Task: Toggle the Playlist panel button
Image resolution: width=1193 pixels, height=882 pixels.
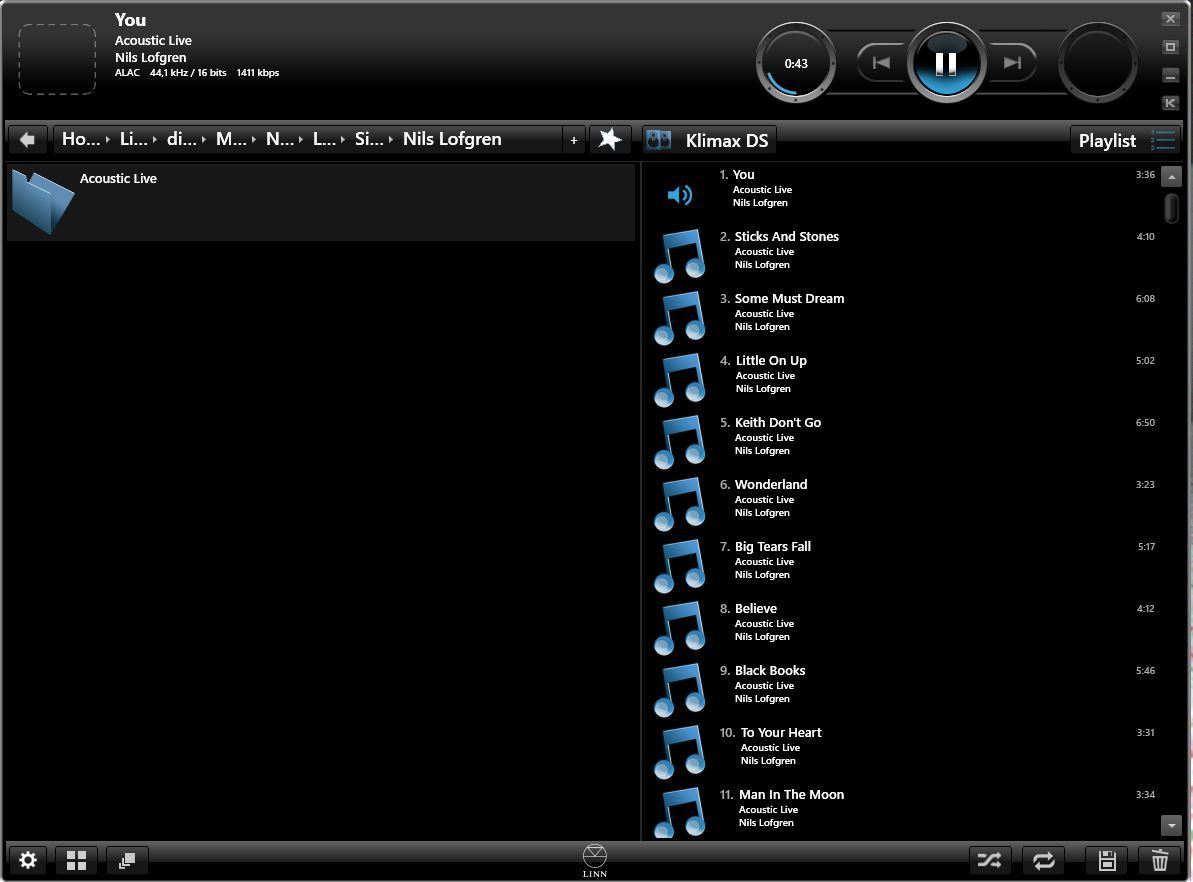Action: pos(1124,140)
